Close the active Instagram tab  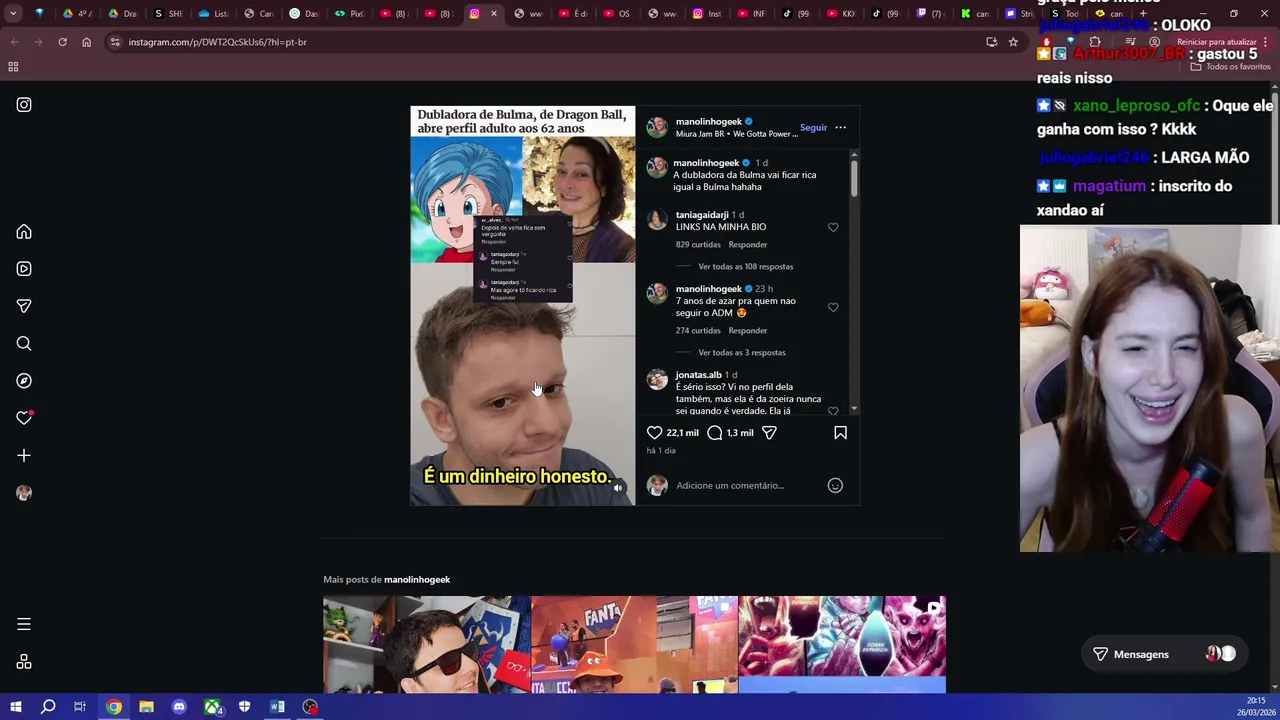point(493,14)
